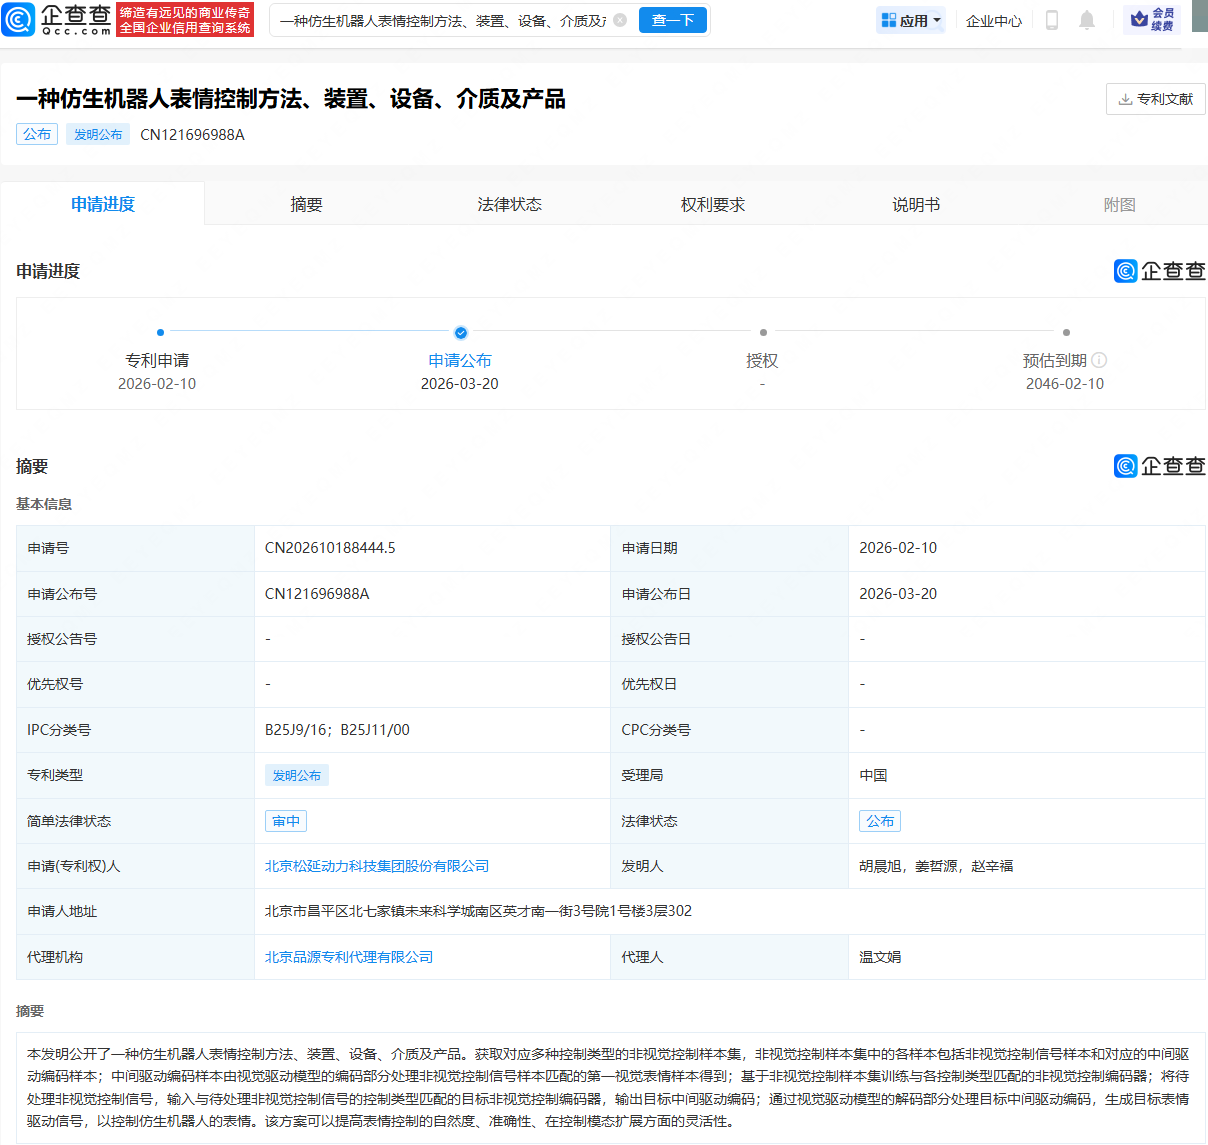Switch to the 权利要求 tab
Viewport: 1208px width, 1145px height.
713,204
